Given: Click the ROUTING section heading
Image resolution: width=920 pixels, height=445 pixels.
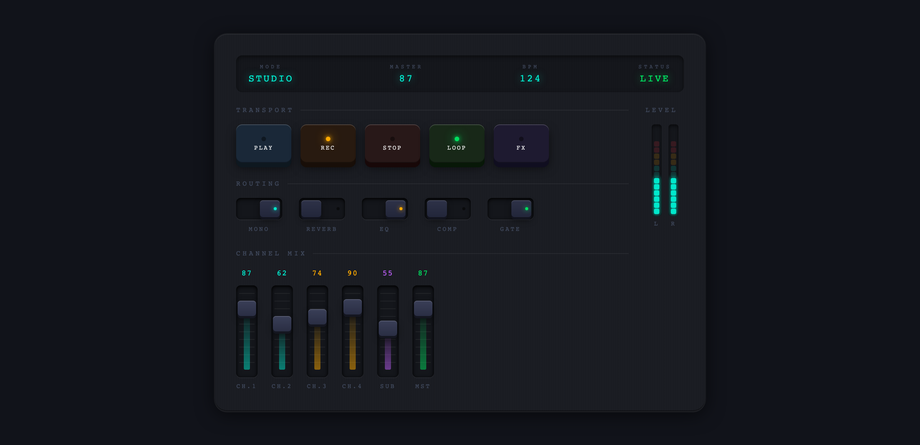Looking at the screenshot, I should point(258,184).
